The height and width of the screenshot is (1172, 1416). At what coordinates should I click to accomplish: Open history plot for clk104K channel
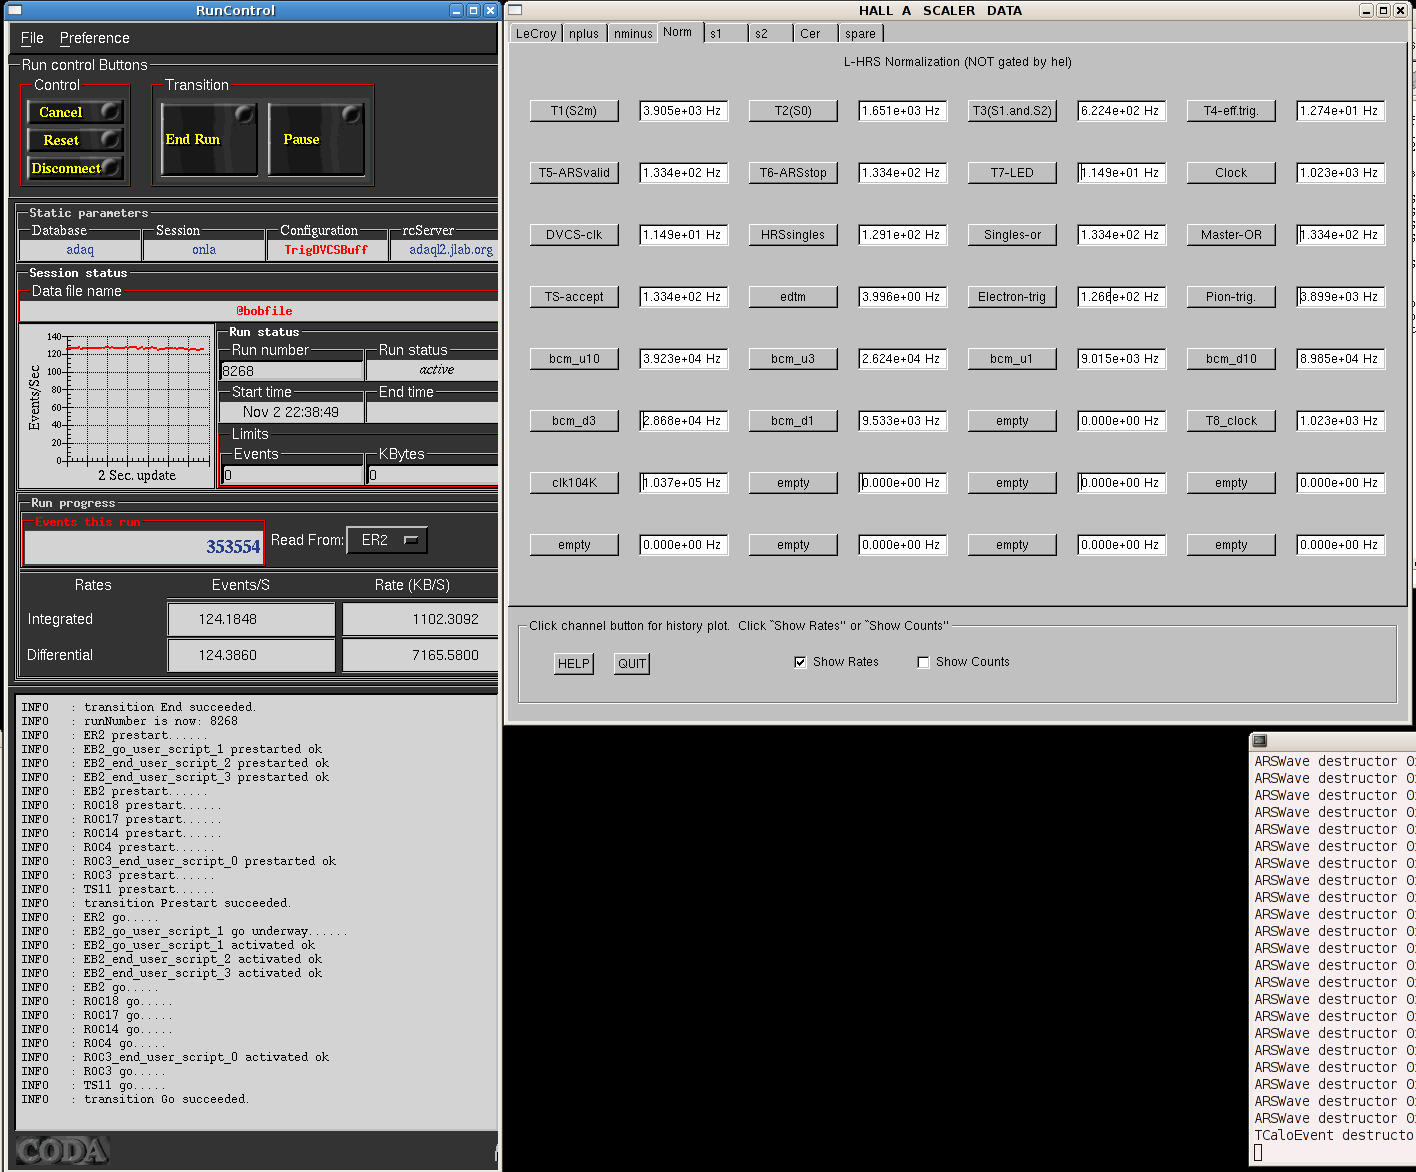(x=574, y=483)
